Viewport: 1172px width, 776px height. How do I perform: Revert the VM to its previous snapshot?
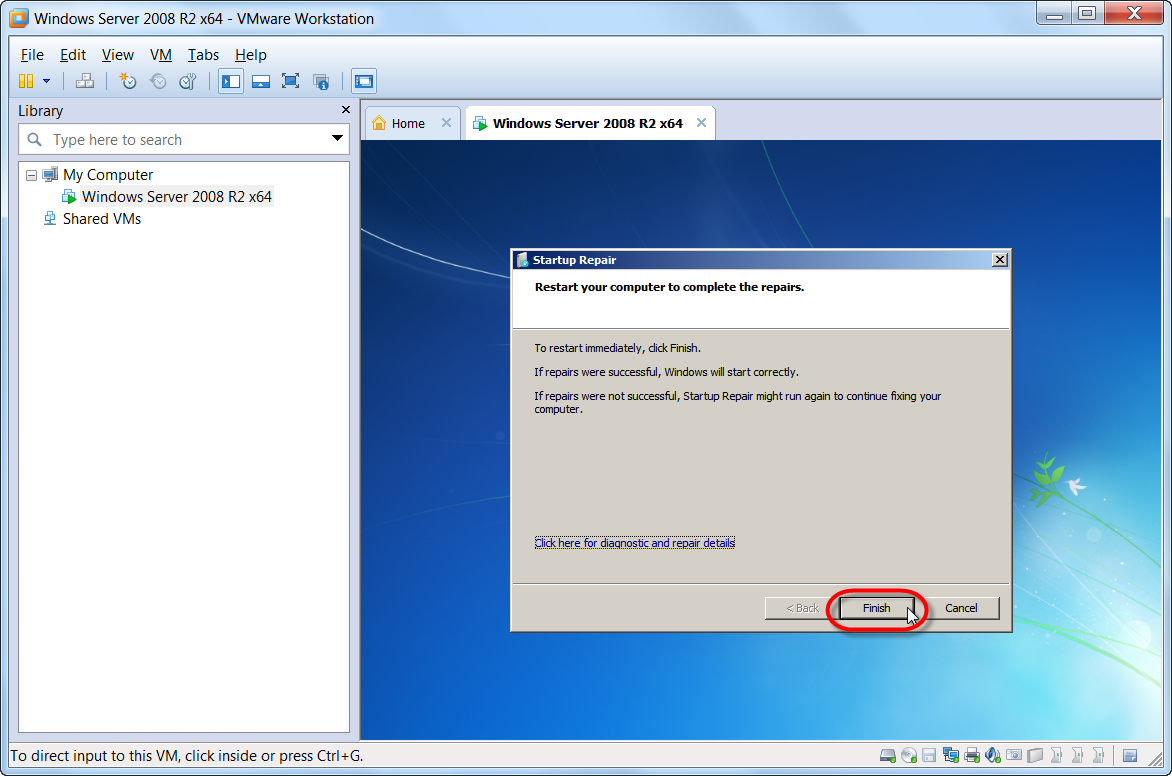tap(158, 81)
